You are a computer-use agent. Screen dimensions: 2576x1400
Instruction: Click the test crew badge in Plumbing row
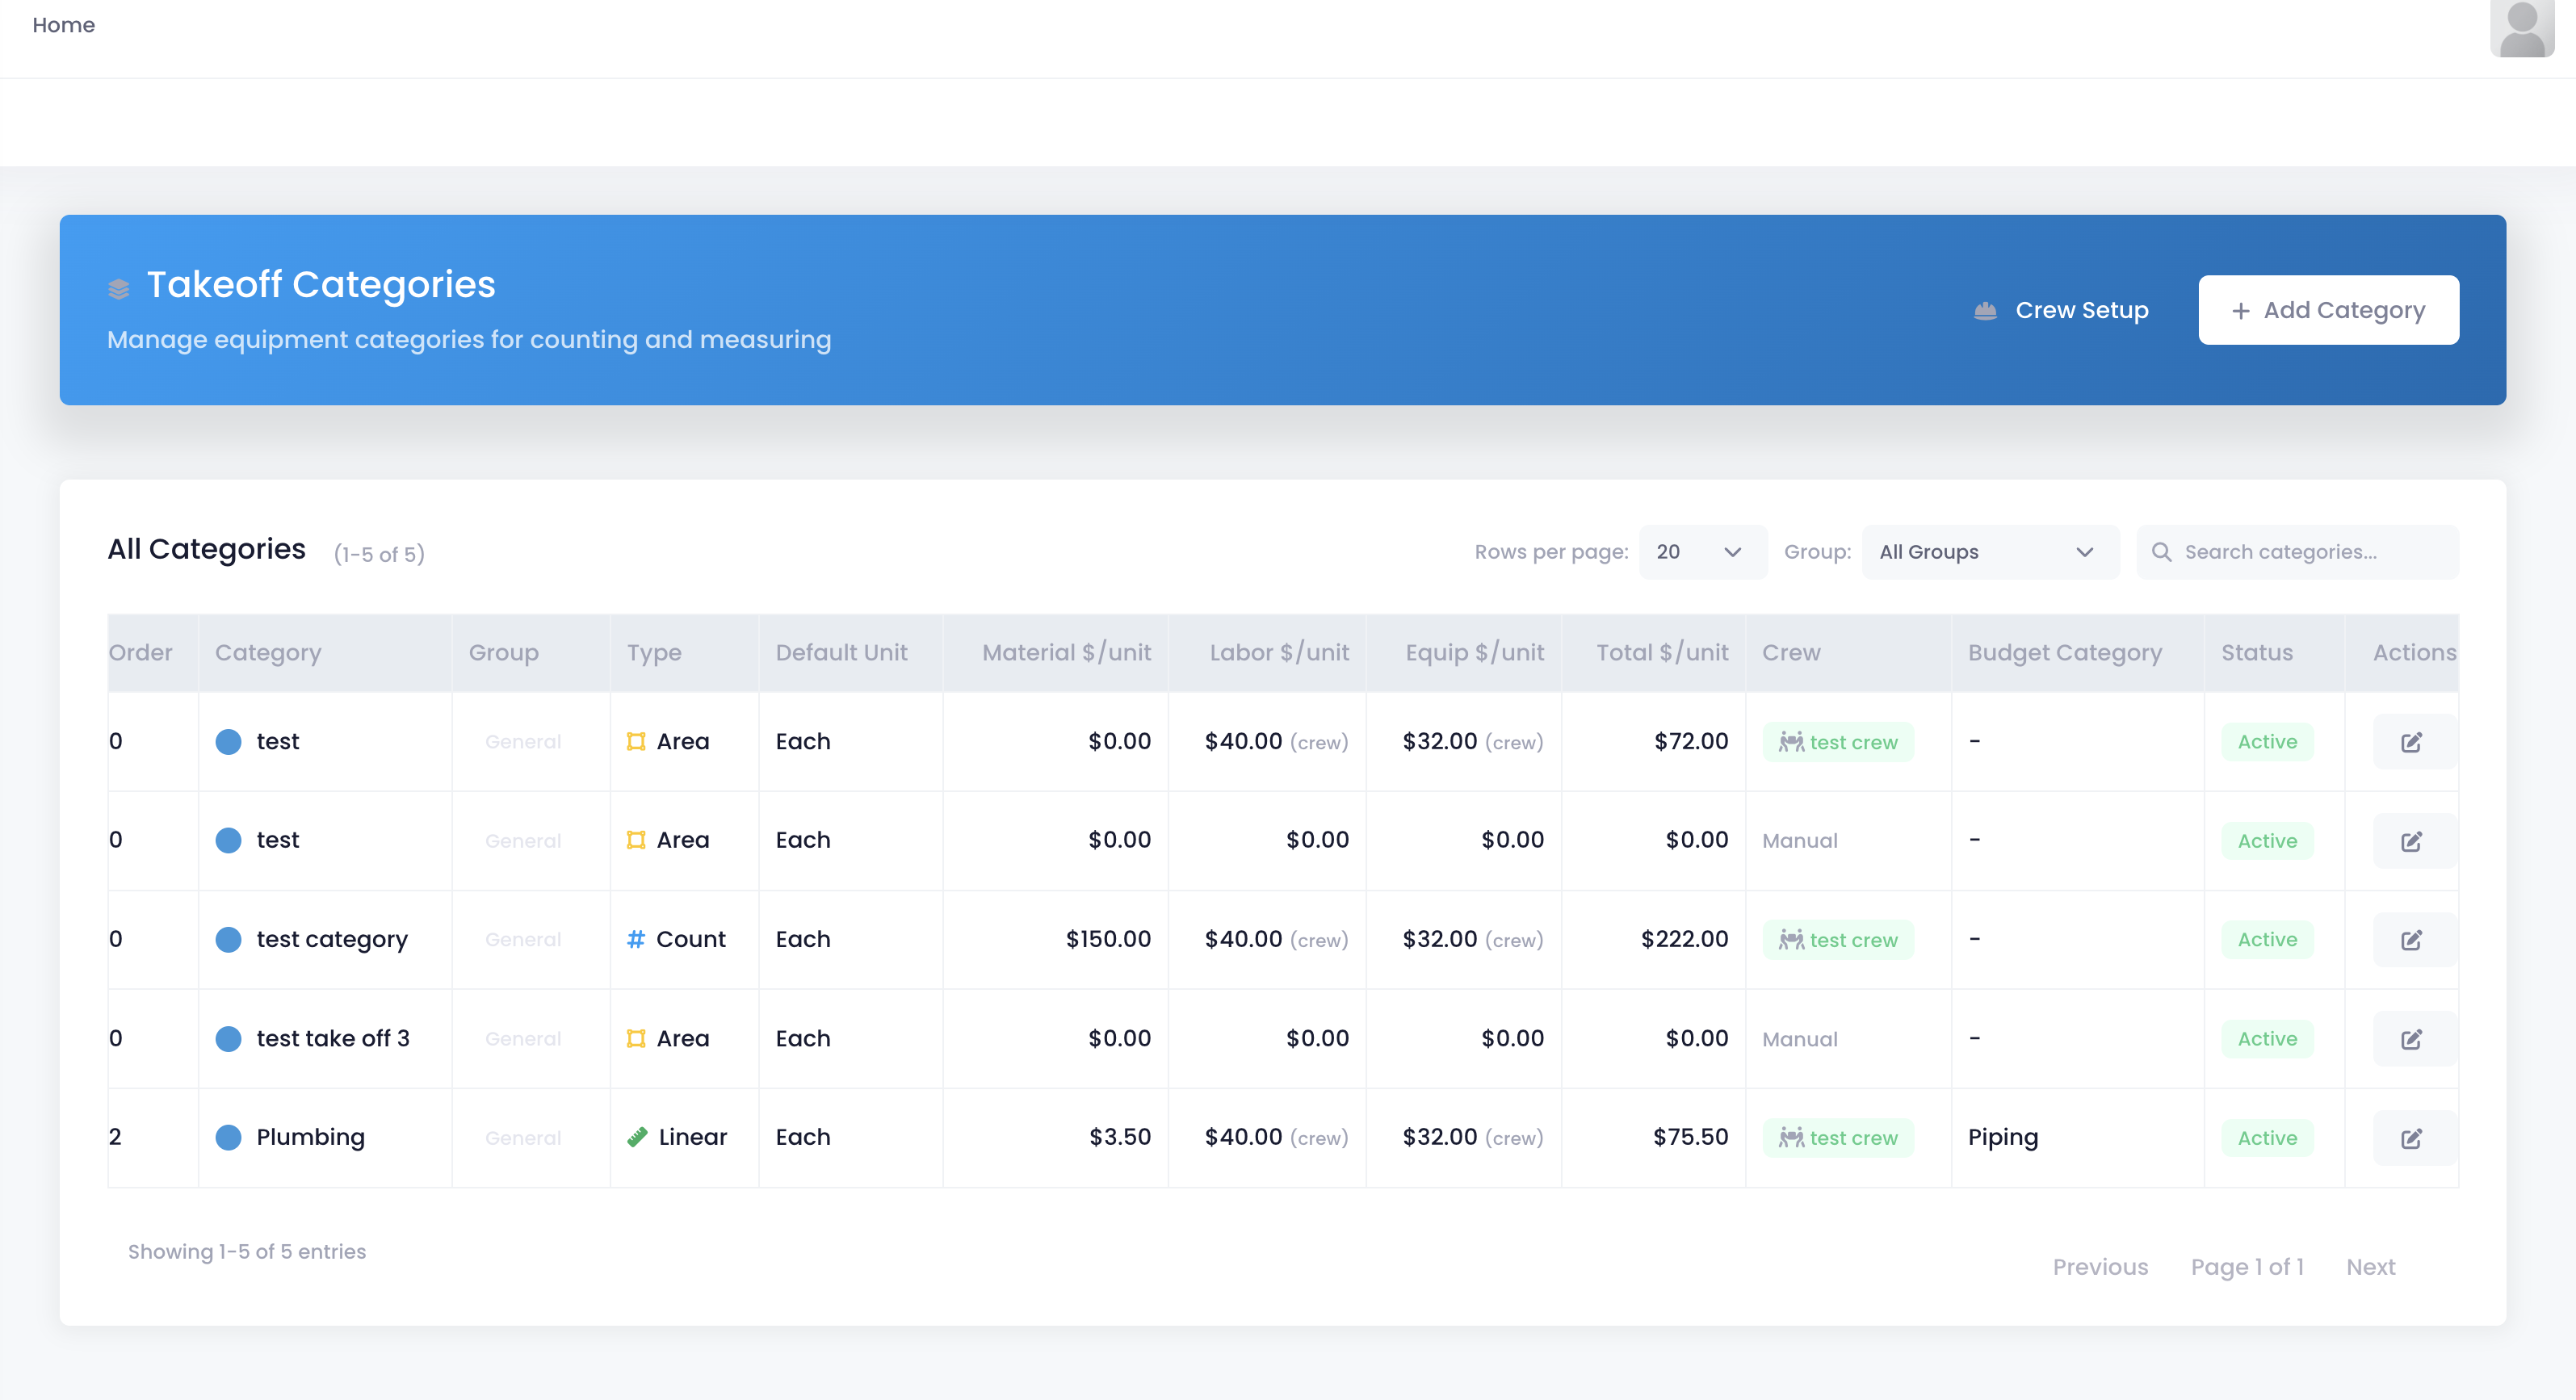[1837, 1138]
